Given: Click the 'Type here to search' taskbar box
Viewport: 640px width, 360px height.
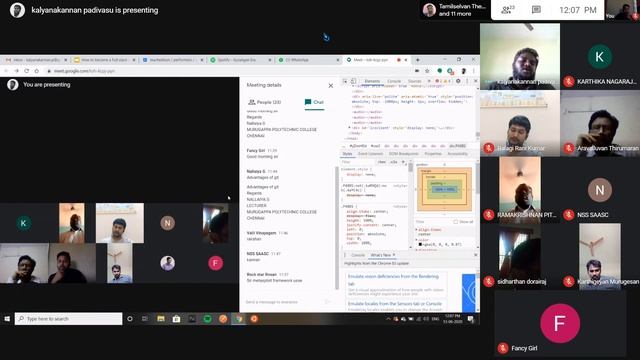Looking at the screenshot, I should pos(69,319).
